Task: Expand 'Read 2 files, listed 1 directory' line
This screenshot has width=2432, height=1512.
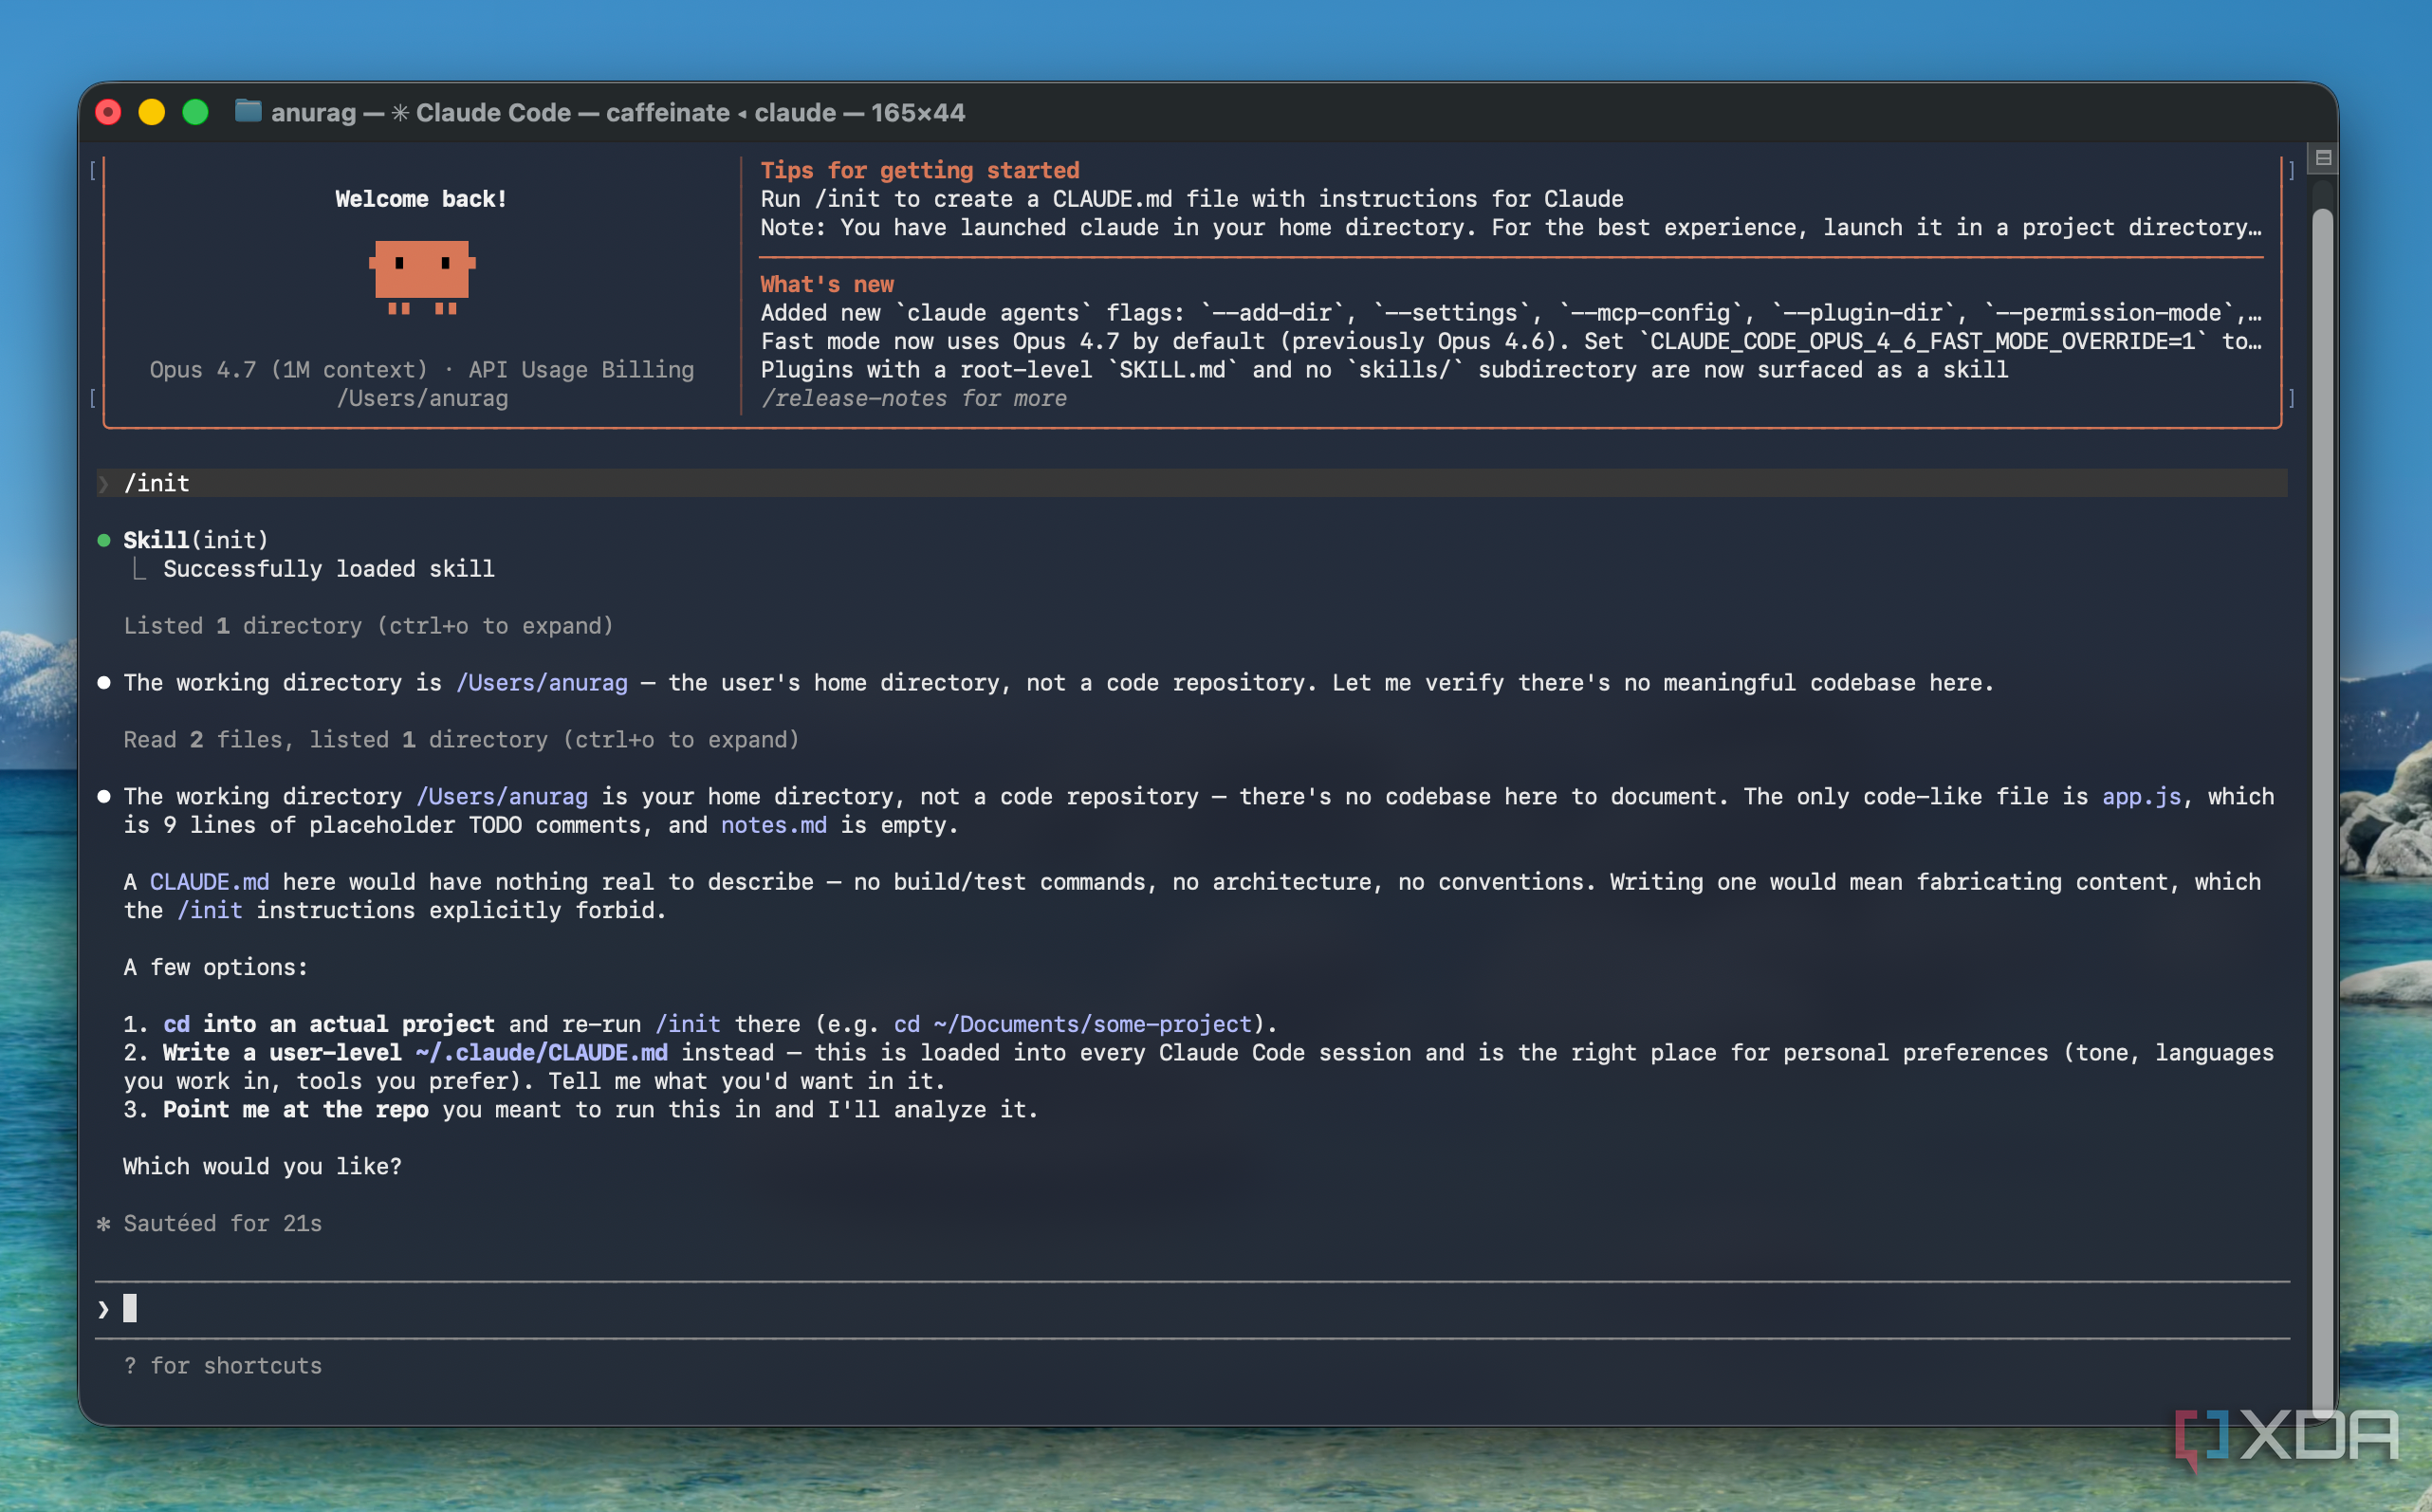Action: click(461, 740)
